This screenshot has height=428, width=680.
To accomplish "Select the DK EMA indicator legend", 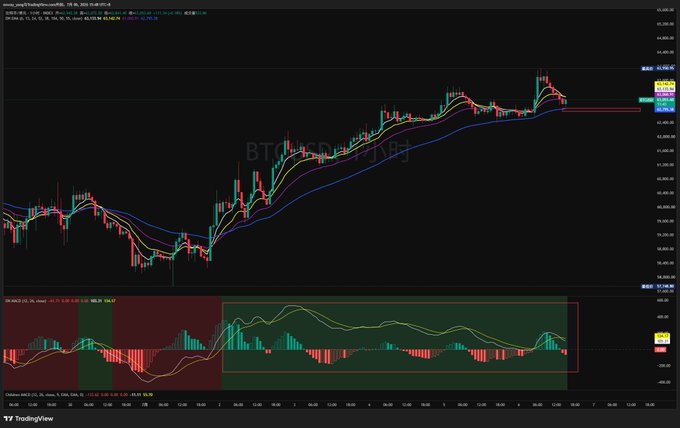I will [82, 19].
